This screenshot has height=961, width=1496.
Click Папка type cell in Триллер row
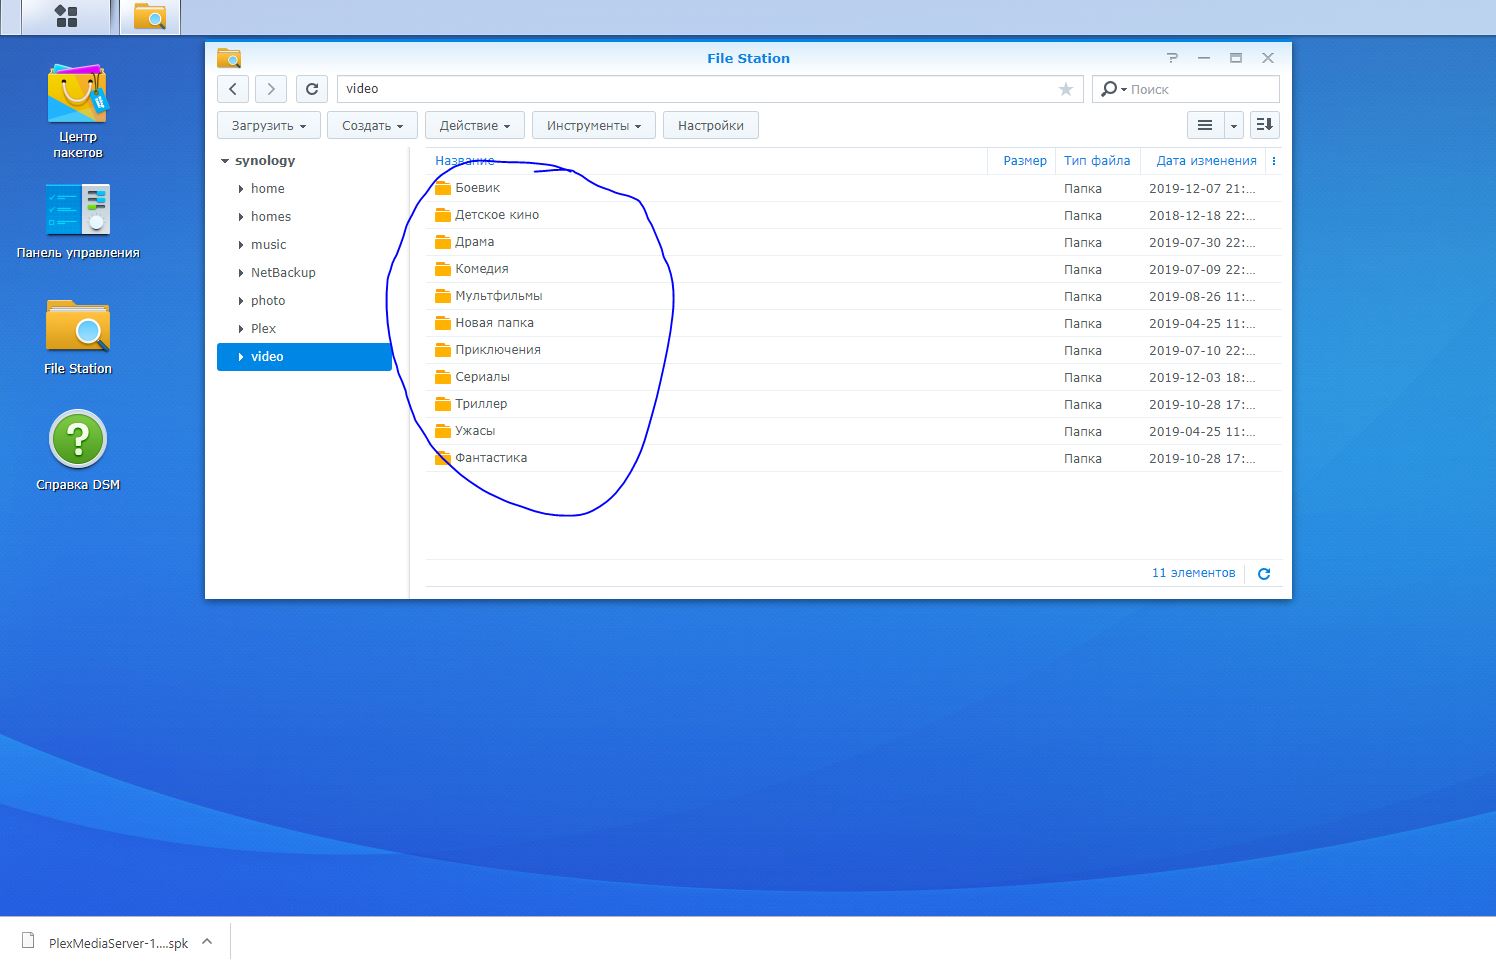[1083, 404]
